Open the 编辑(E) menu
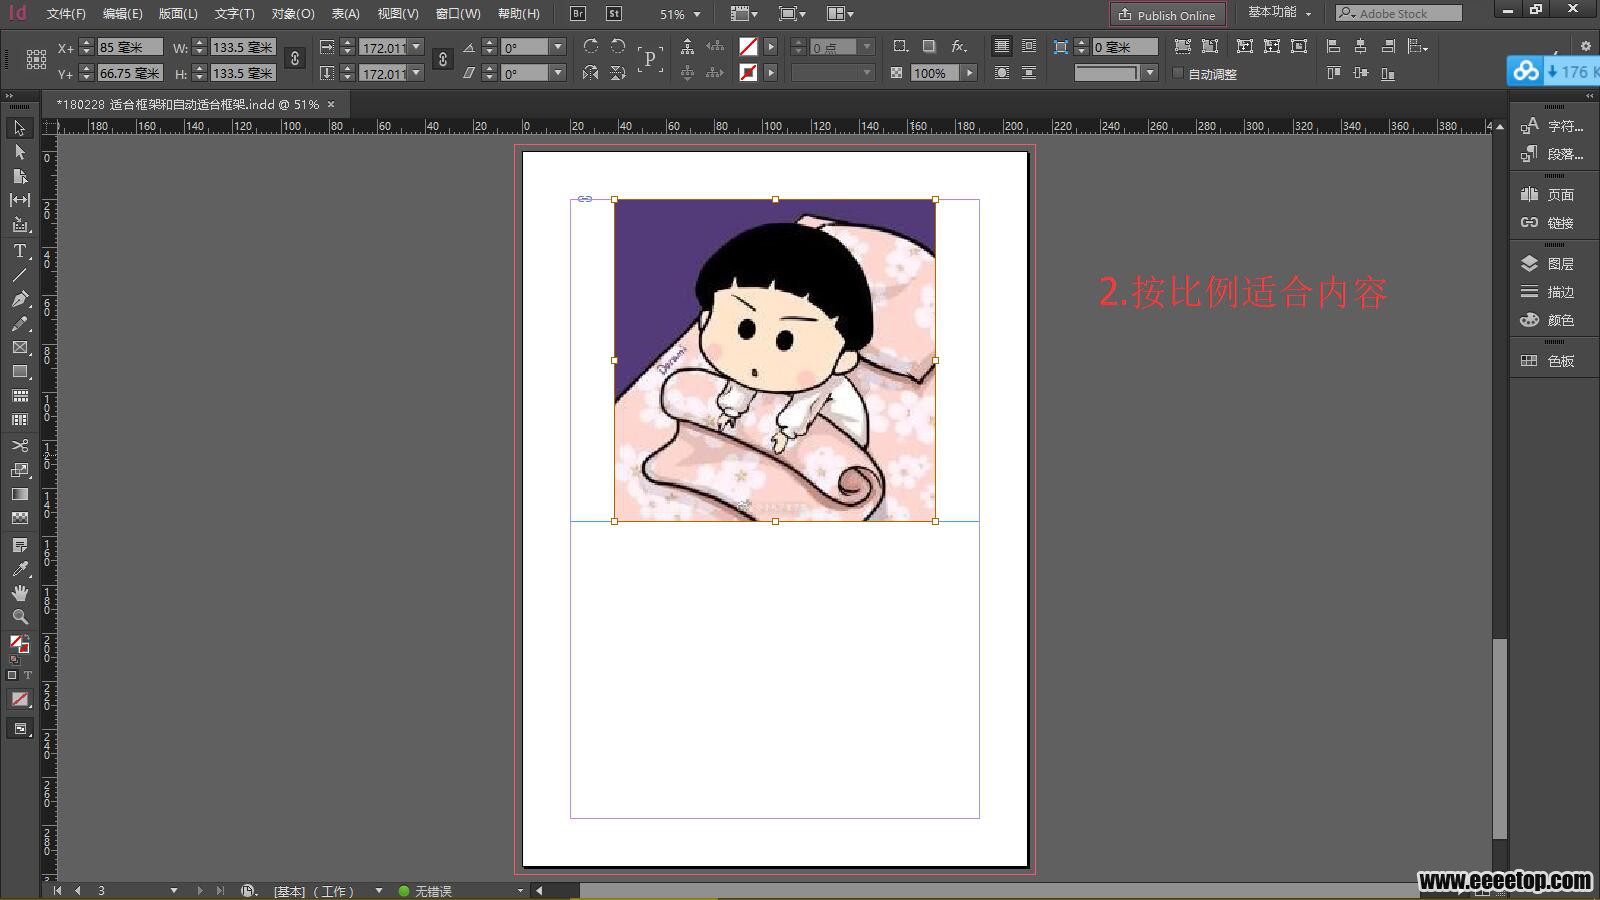The image size is (1600, 900). point(122,14)
